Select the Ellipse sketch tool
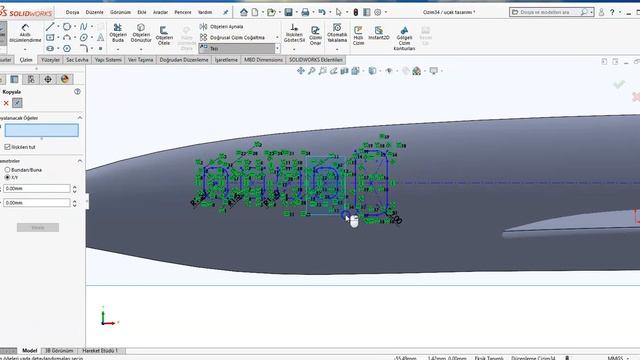The image size is (640, 360). pos(84,38)
